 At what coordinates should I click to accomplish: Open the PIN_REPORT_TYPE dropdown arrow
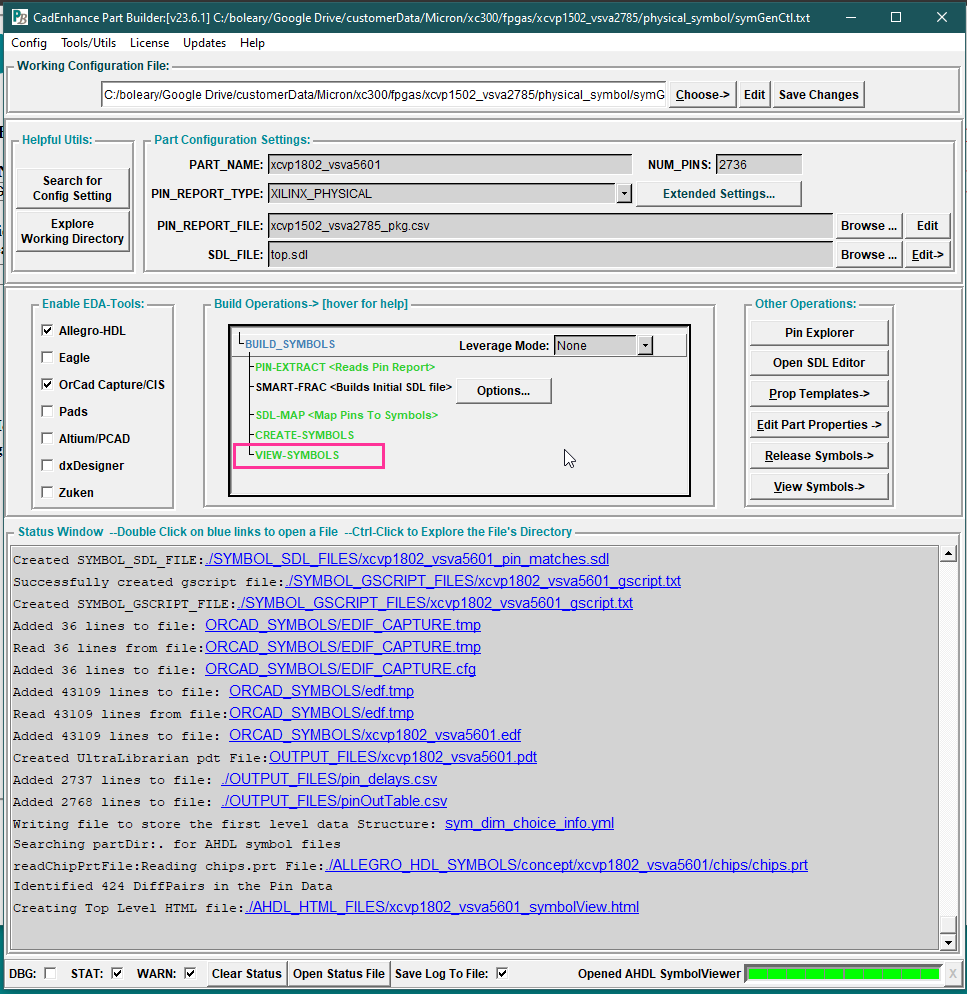pos(624,193)
